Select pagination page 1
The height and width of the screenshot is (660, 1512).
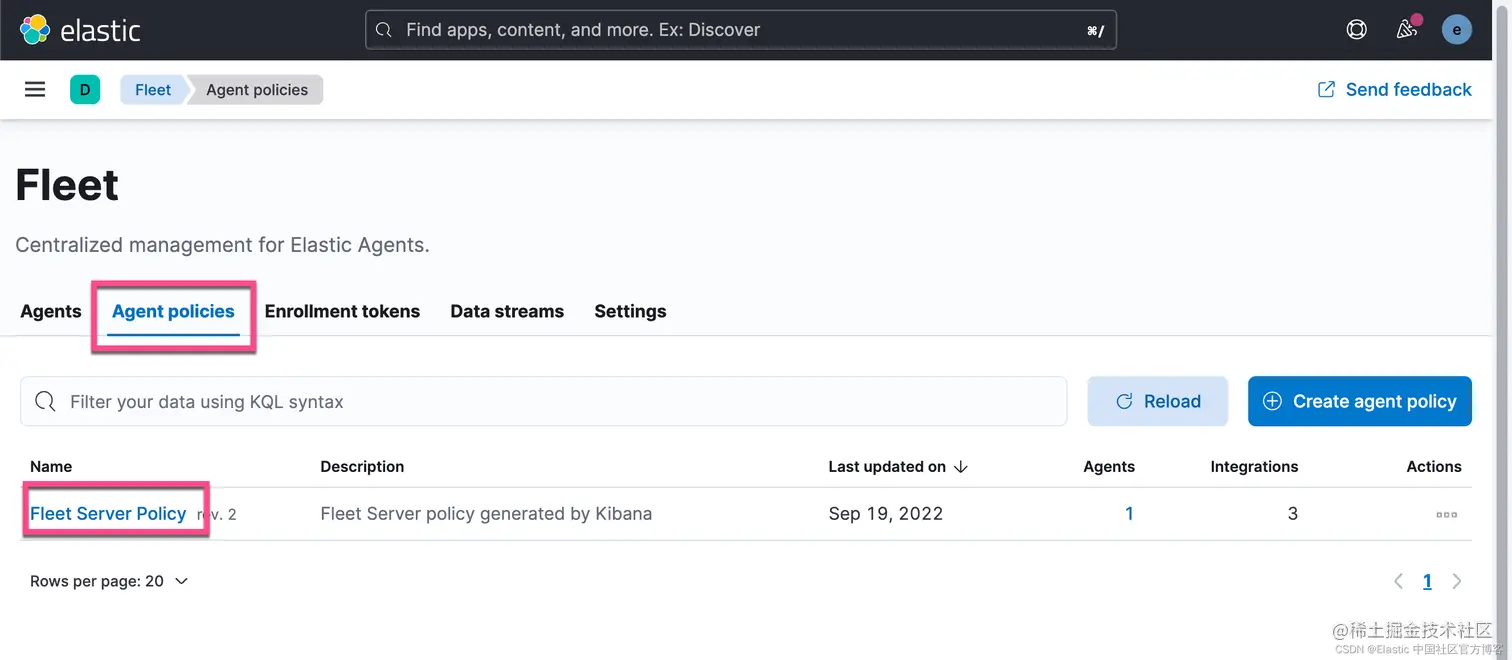click(1427, 581)
